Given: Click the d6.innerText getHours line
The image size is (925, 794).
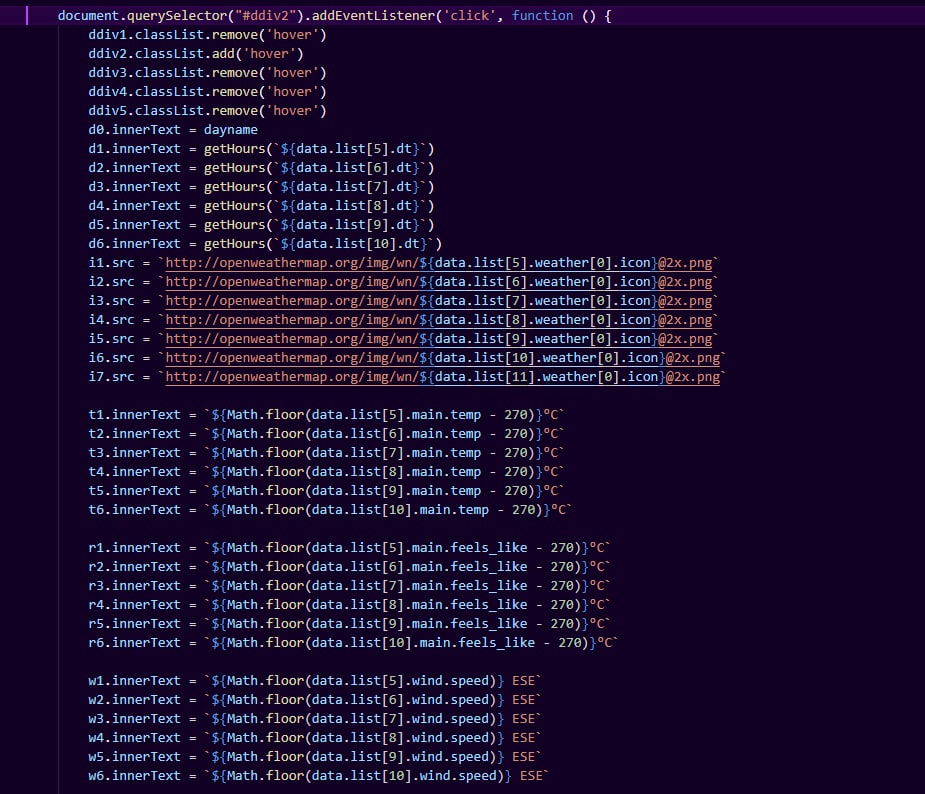Looking at the screenshot, I should coord(265,244).
